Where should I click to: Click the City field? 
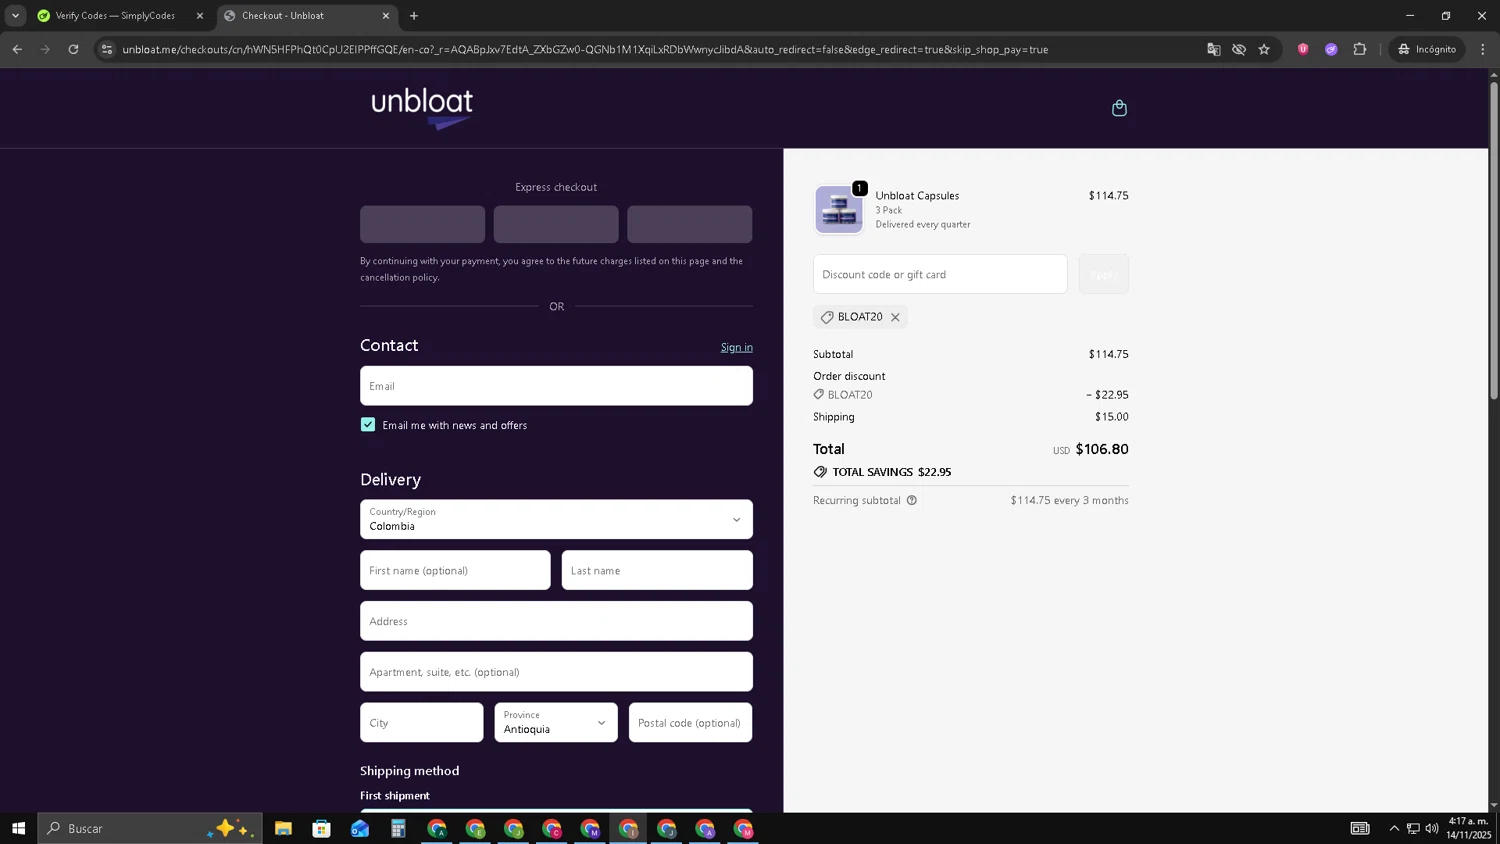point(421,722)
